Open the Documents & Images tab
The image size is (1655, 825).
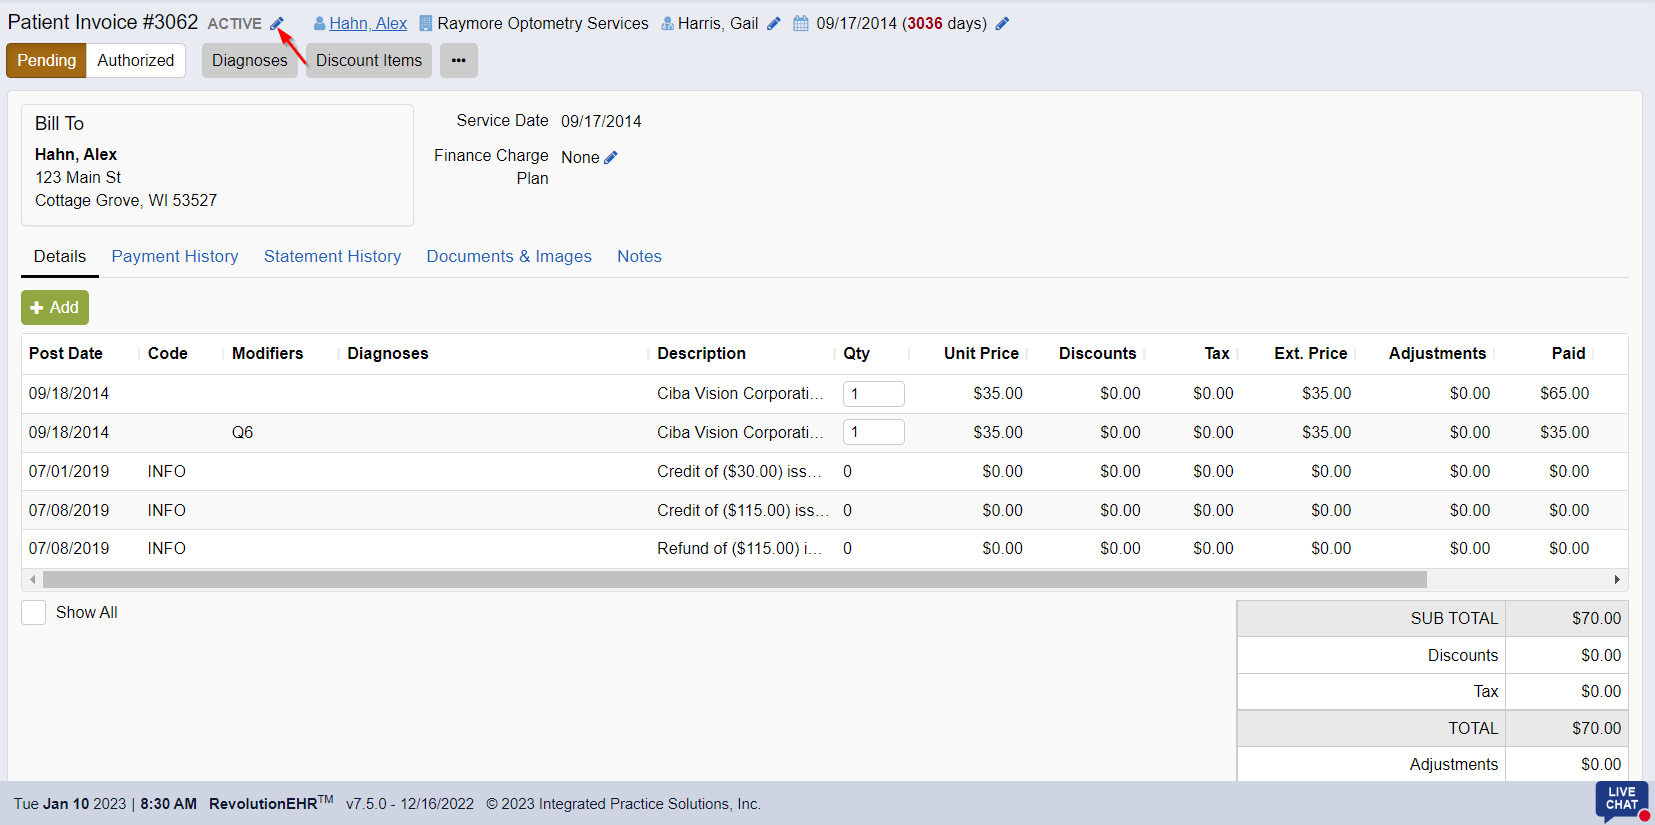509,257
